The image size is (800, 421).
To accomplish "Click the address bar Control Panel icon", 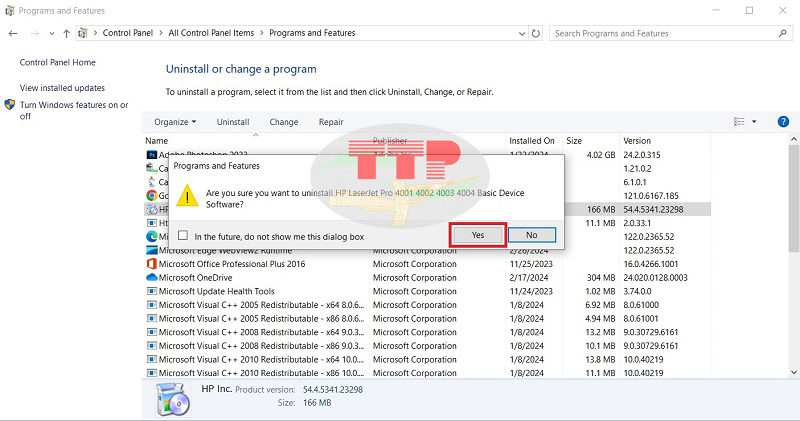I will [83, 33].
